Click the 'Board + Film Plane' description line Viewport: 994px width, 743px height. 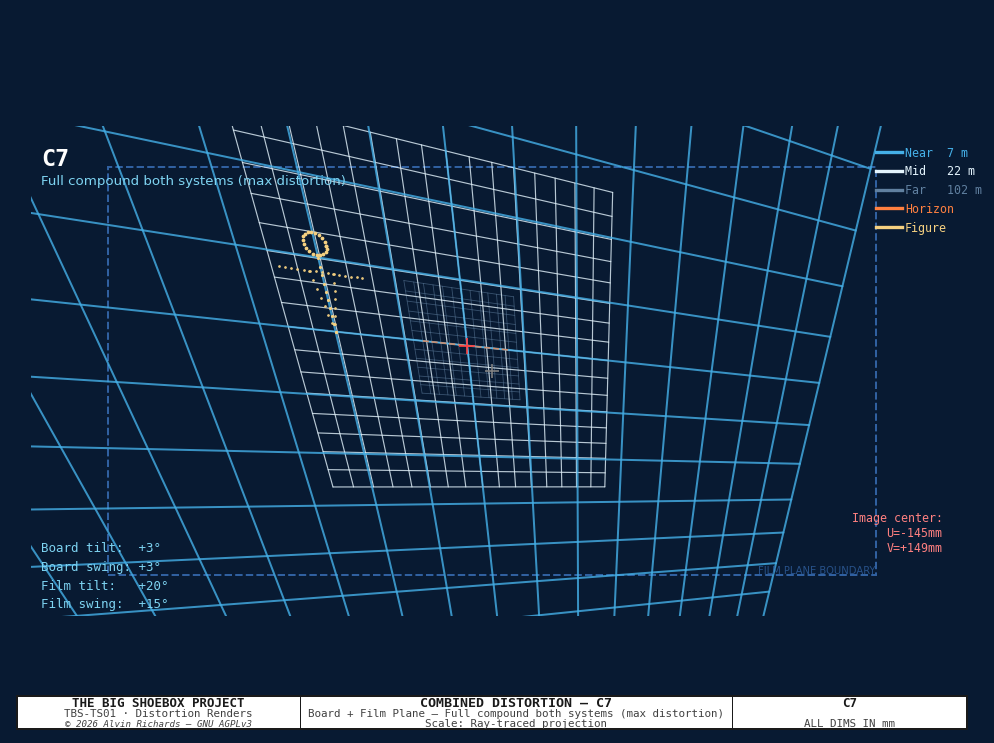[516, 713]
